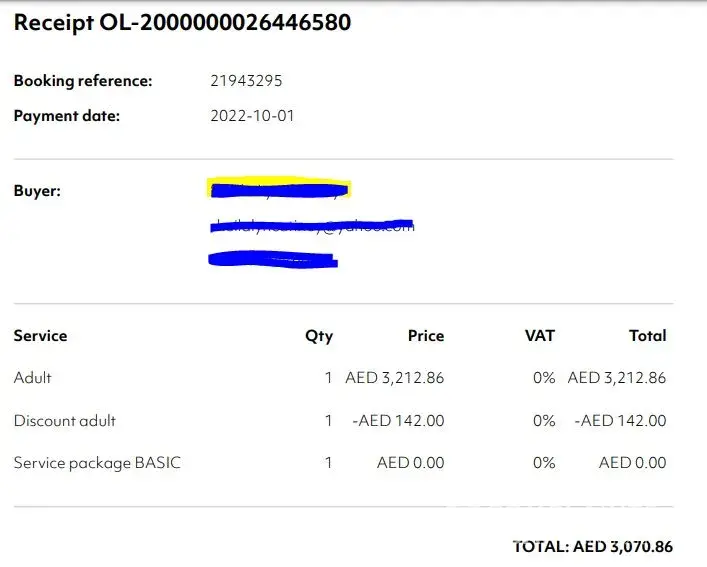Click the Total column header
The width and height of the screenshot is (707, 567).
click(647, 336)
